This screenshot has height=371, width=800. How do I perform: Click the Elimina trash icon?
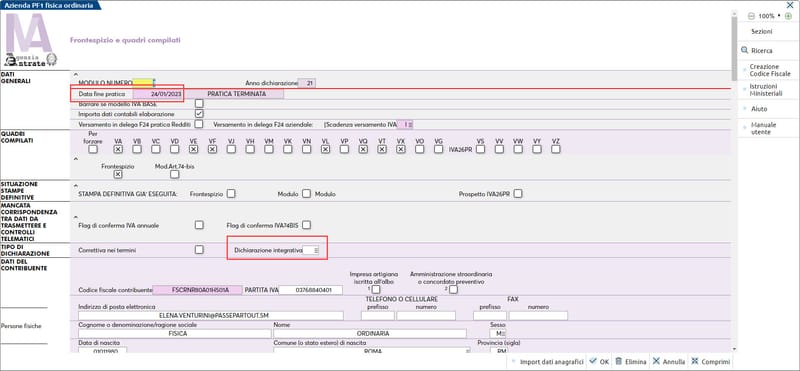pos(618,361)
